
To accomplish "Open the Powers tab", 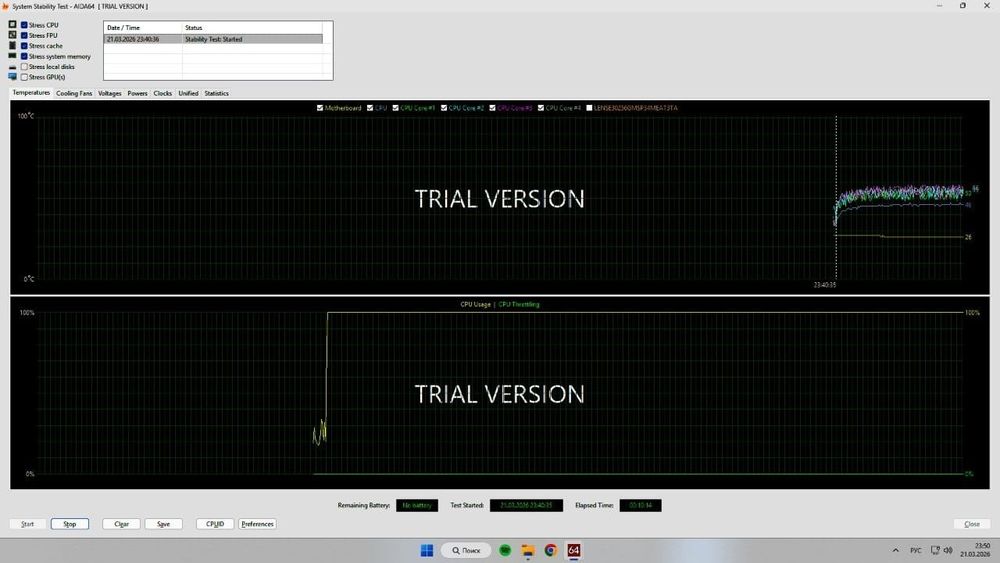I will coord(137,93).
